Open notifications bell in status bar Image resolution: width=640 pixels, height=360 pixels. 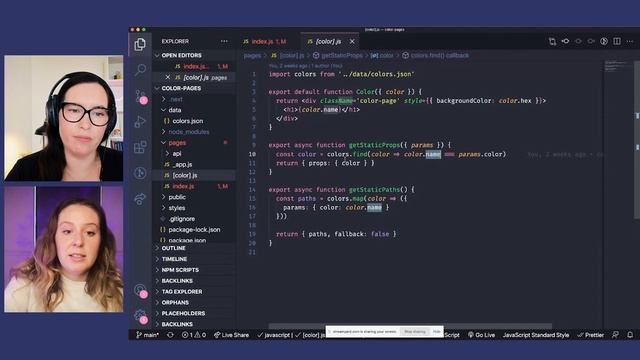pyautogui.click(x=630, y=335)
